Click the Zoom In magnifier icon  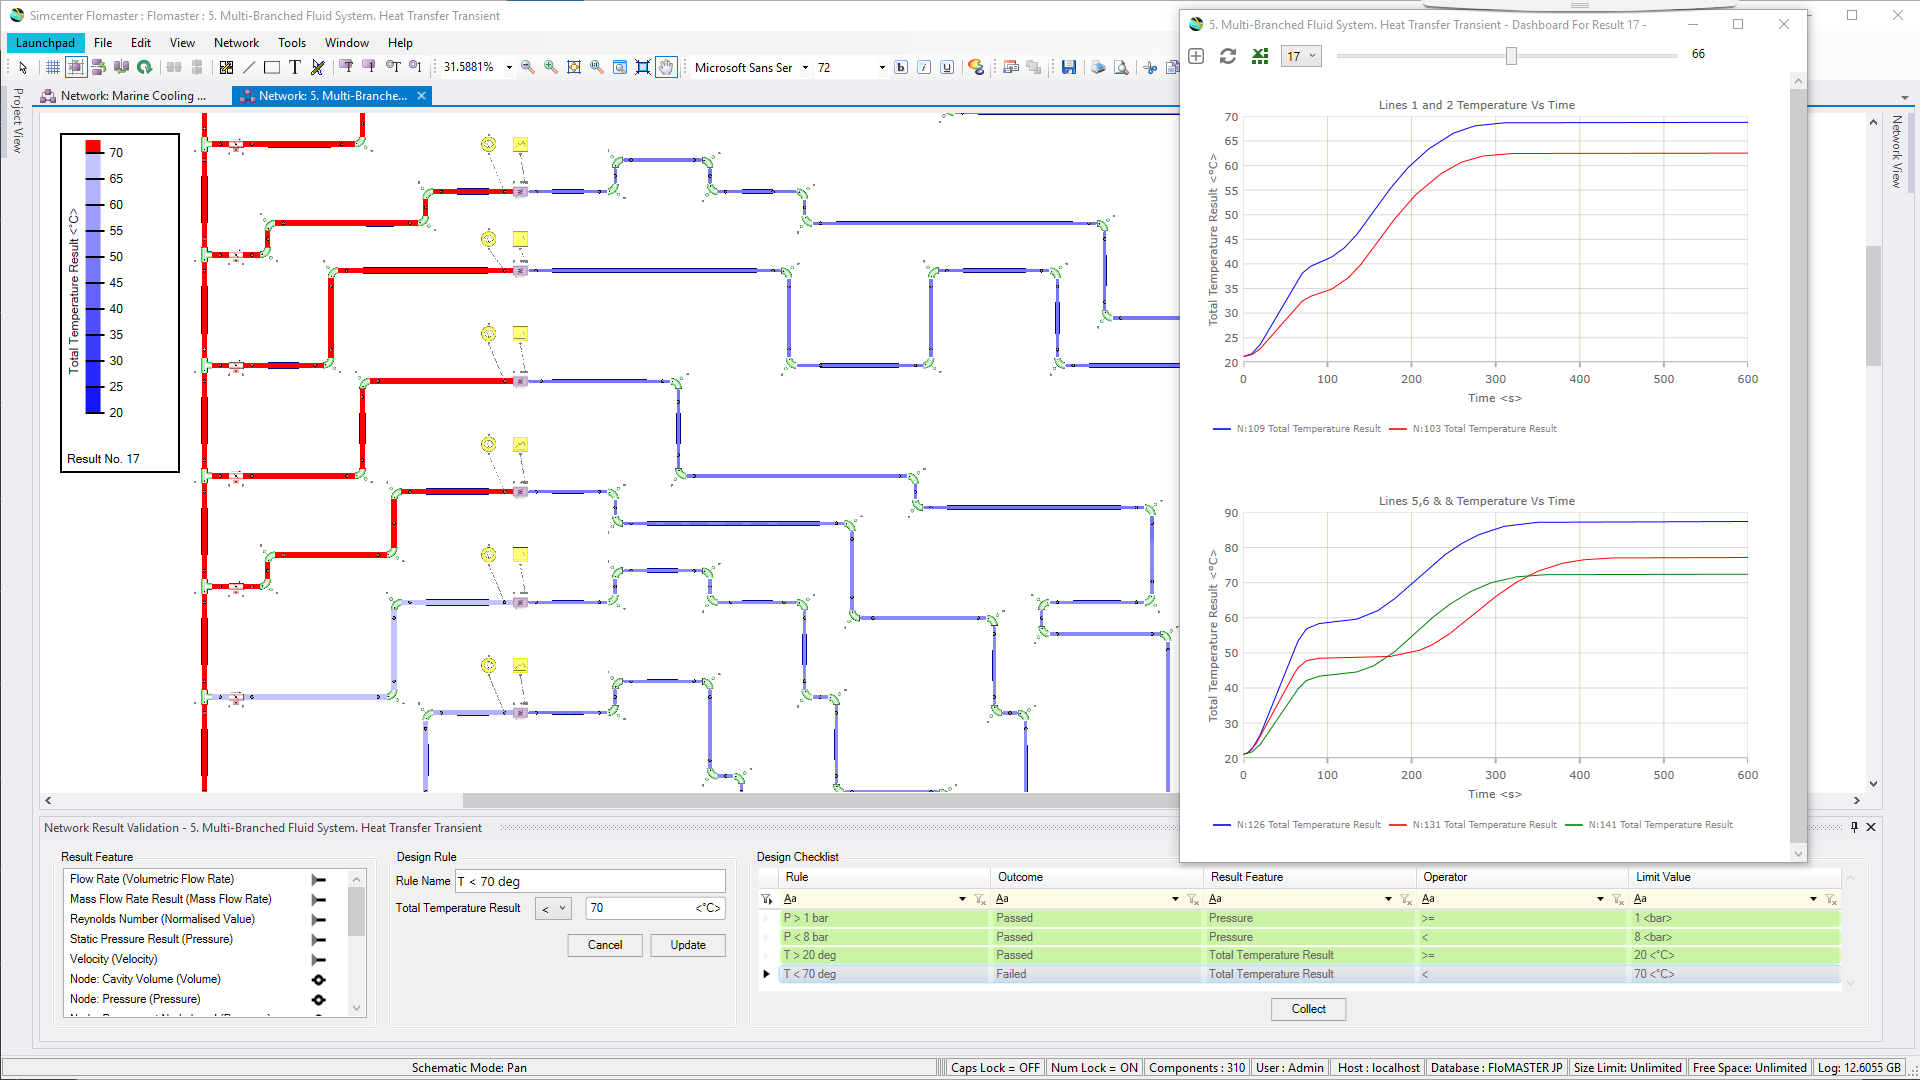549,67
